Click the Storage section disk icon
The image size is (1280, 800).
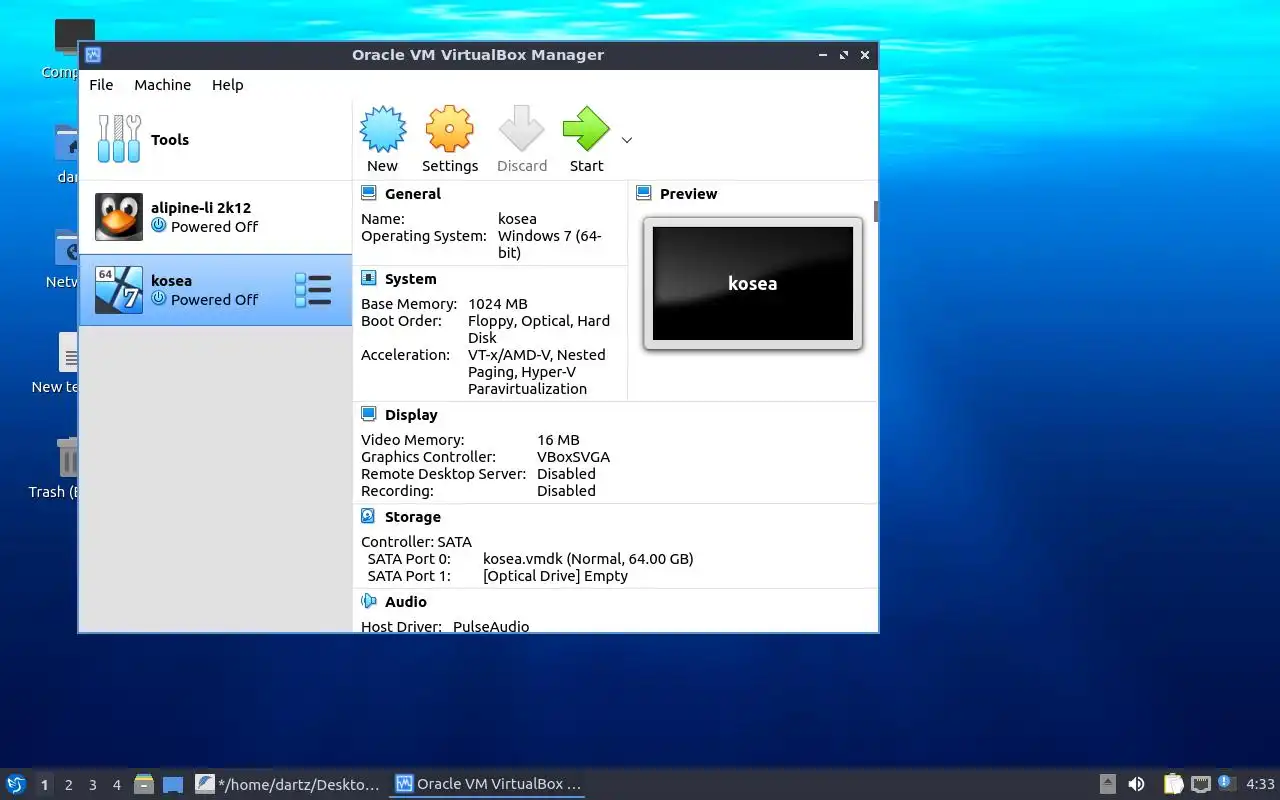click(369, 517)
